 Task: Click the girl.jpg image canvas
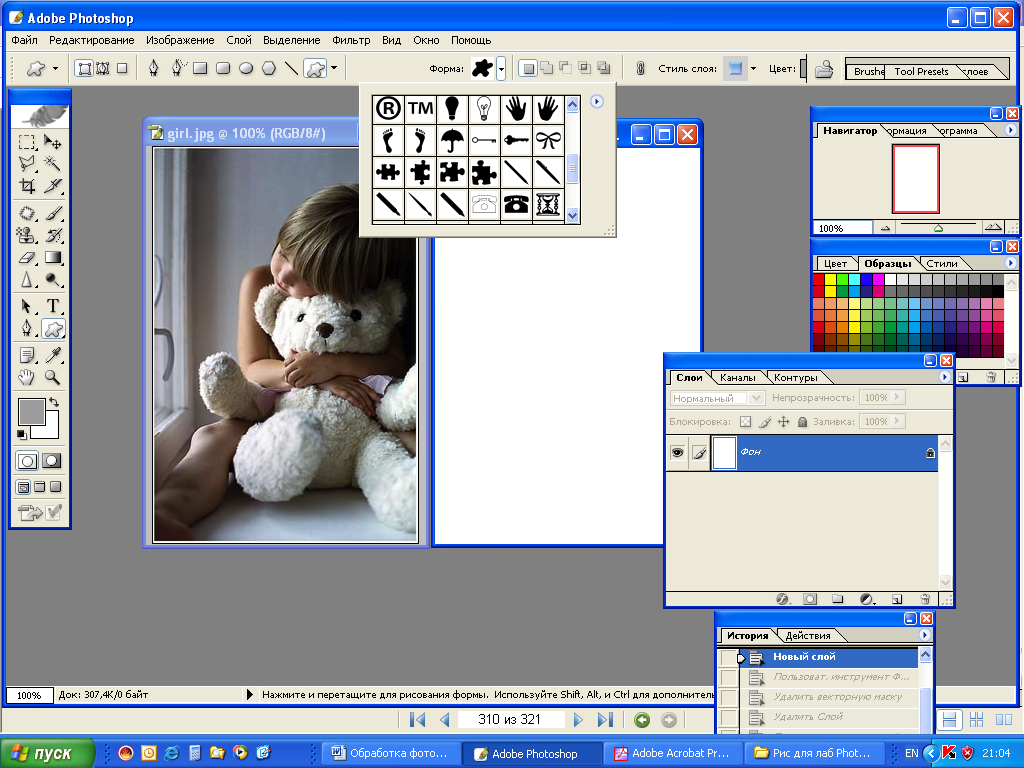coord(285,345)
